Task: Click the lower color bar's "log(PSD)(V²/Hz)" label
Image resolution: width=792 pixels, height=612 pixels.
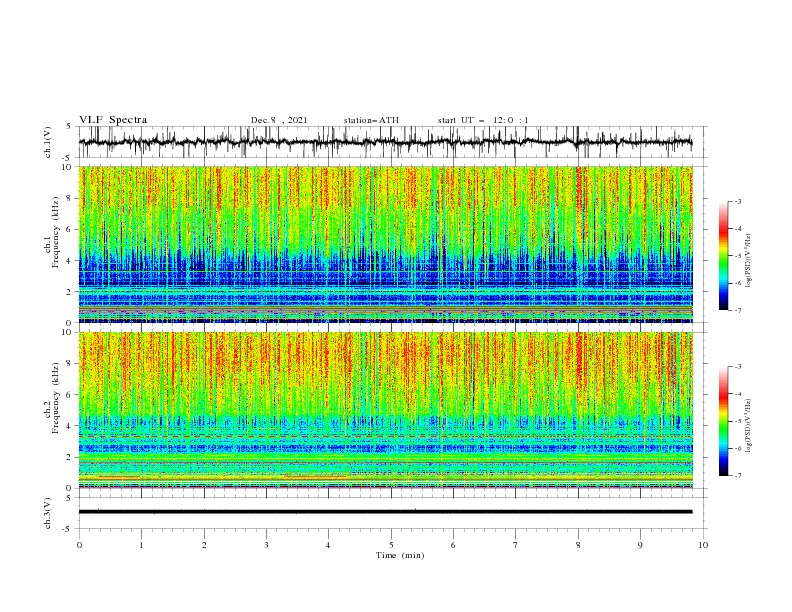Action: tap(749, 426)
